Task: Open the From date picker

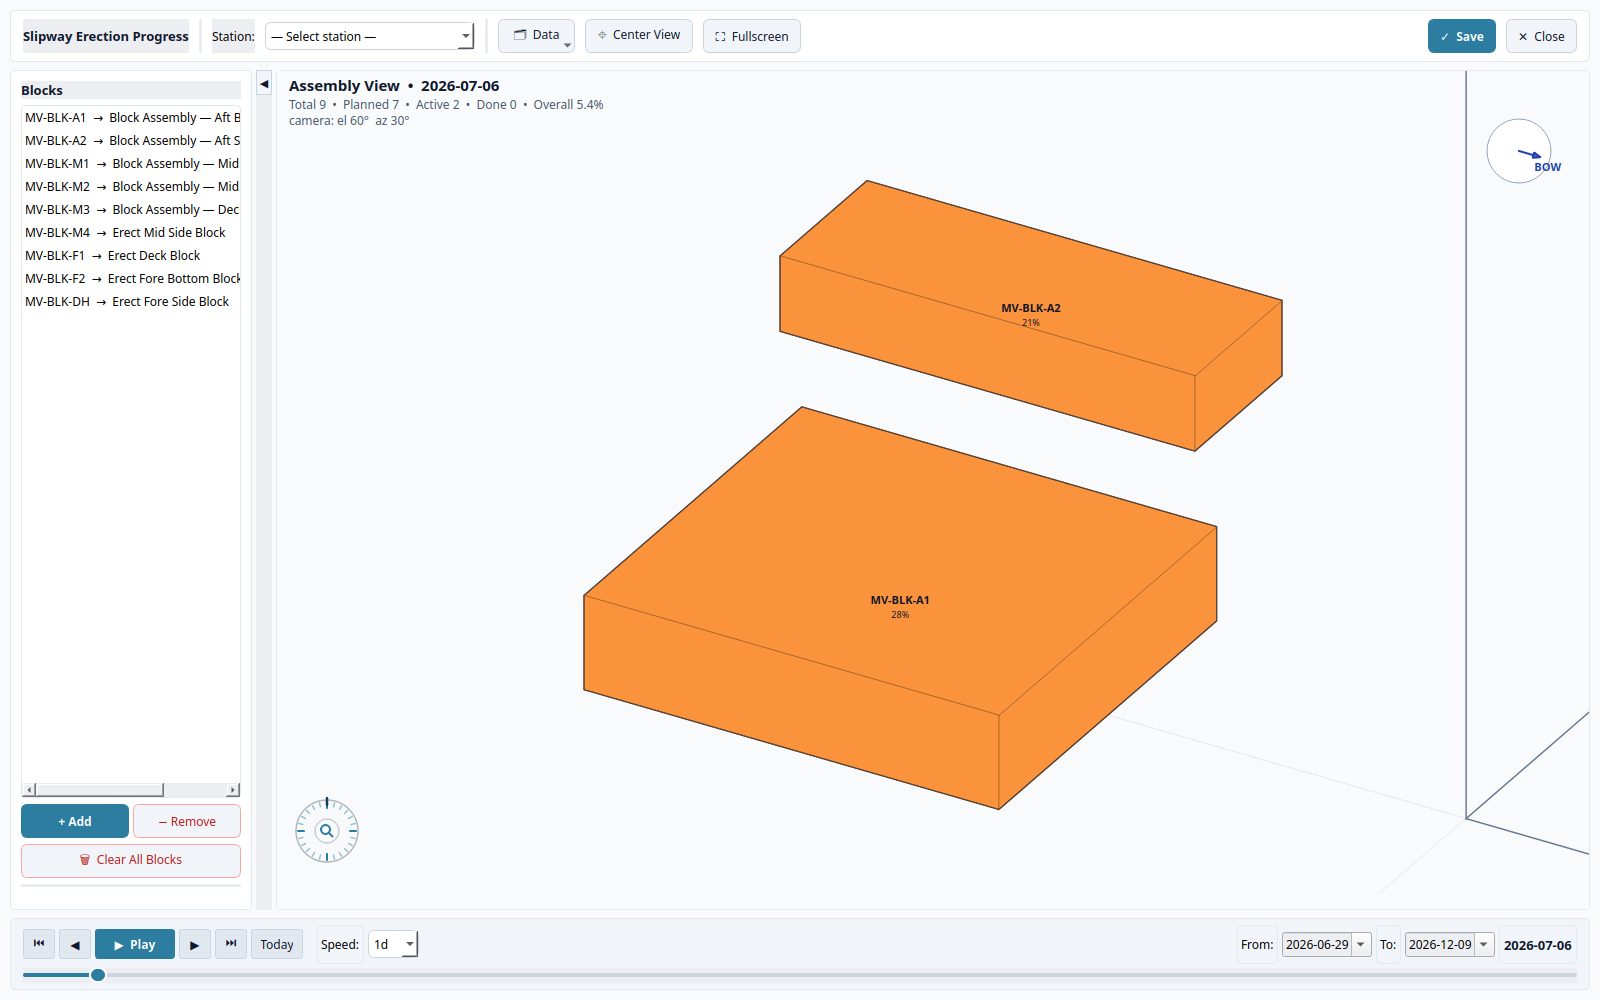Action: click(1361, 944)
